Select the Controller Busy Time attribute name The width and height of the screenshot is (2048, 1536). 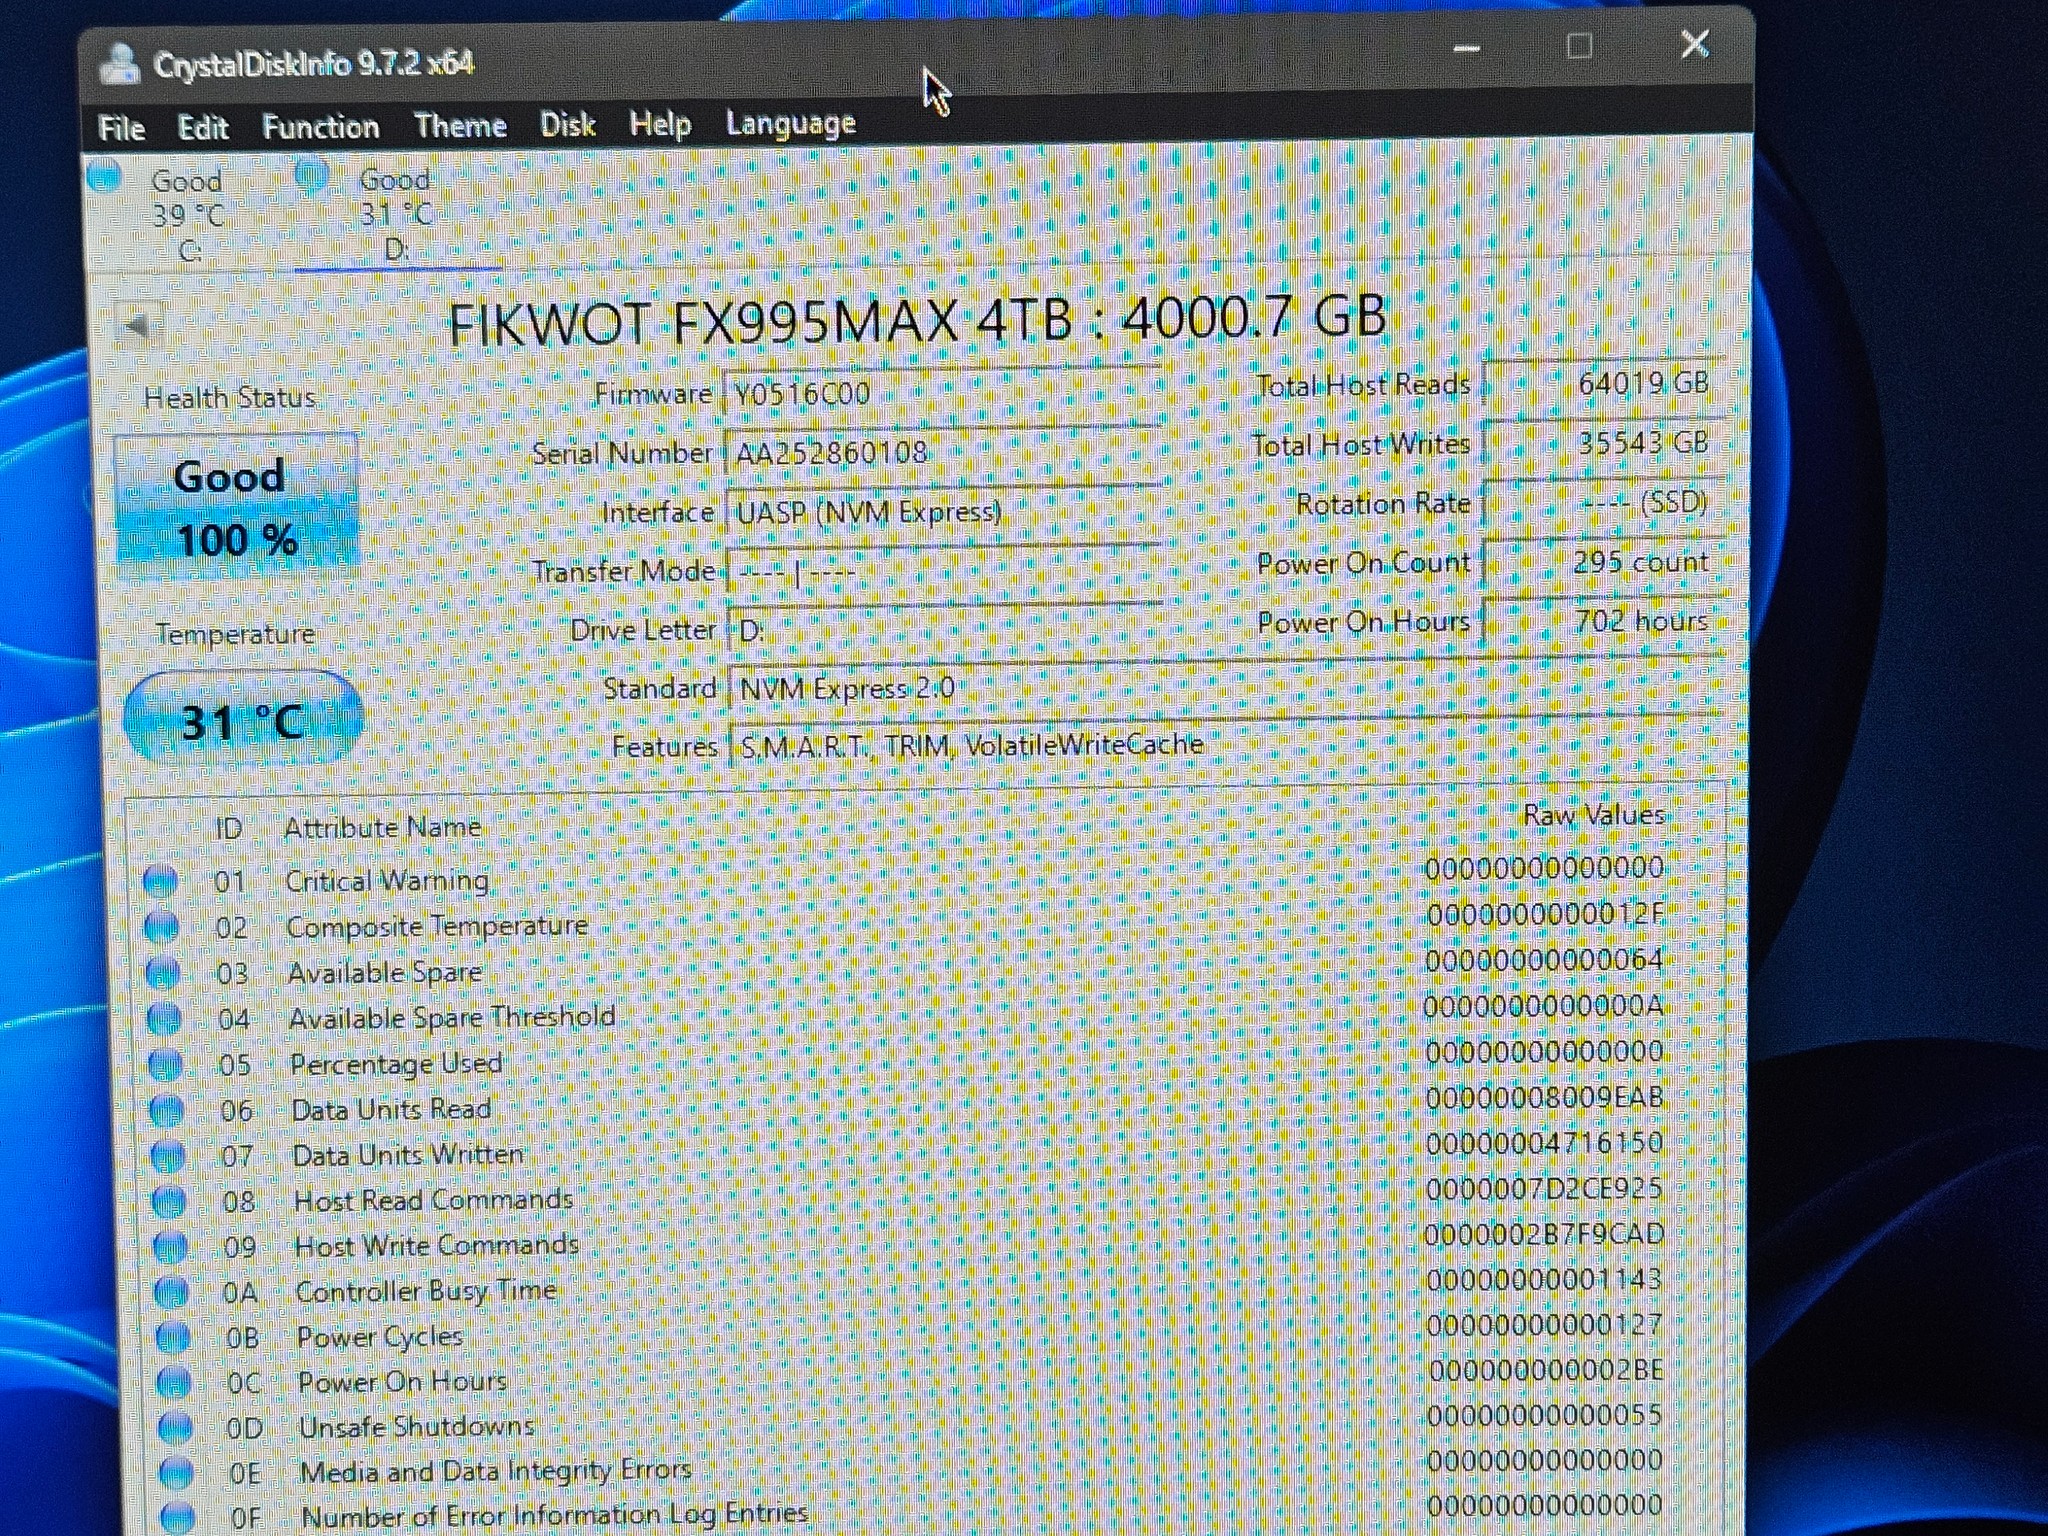click(x=426, y=1291)
